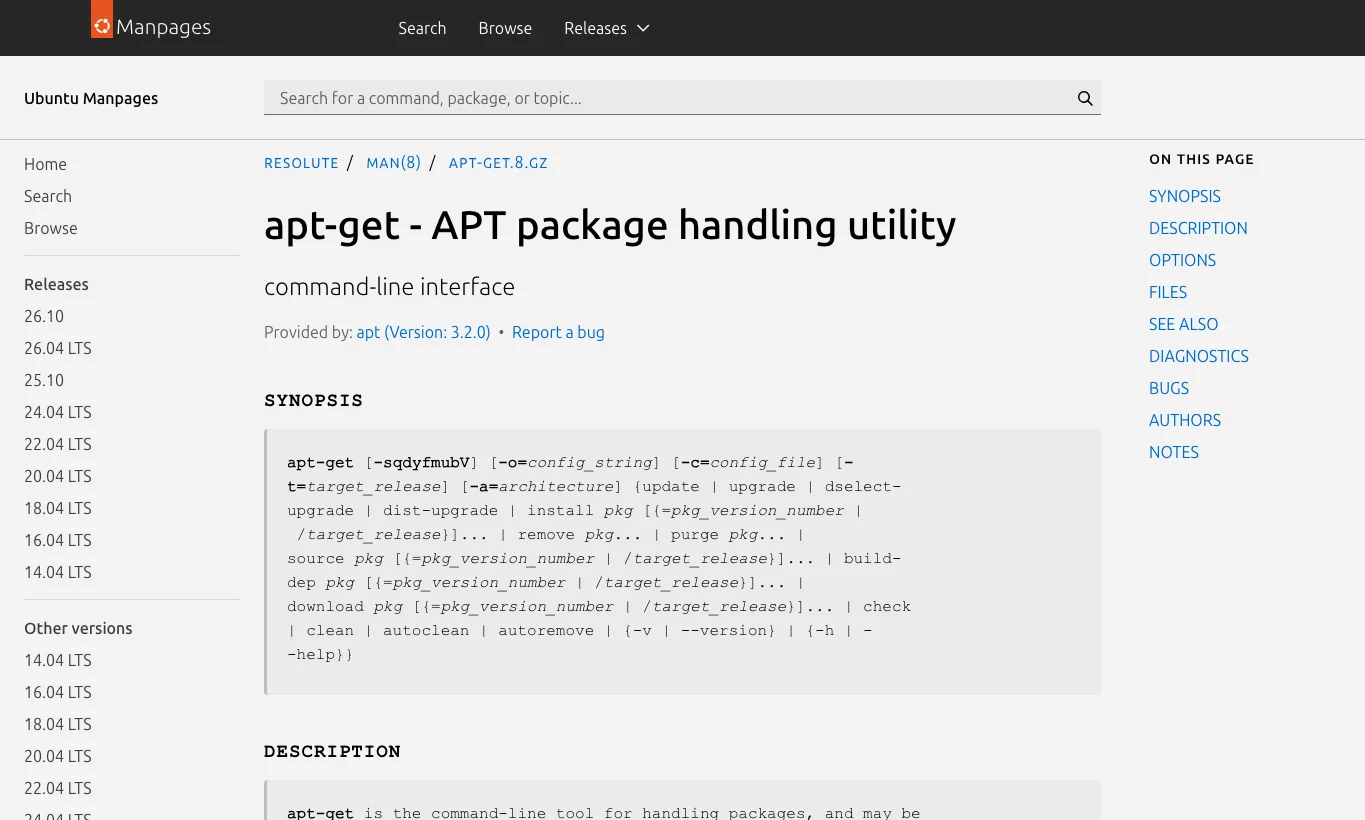Screen dimensions: 1365x820
Task: Jump to SEE ALSO in On This Page
Action: [1184, 324]
